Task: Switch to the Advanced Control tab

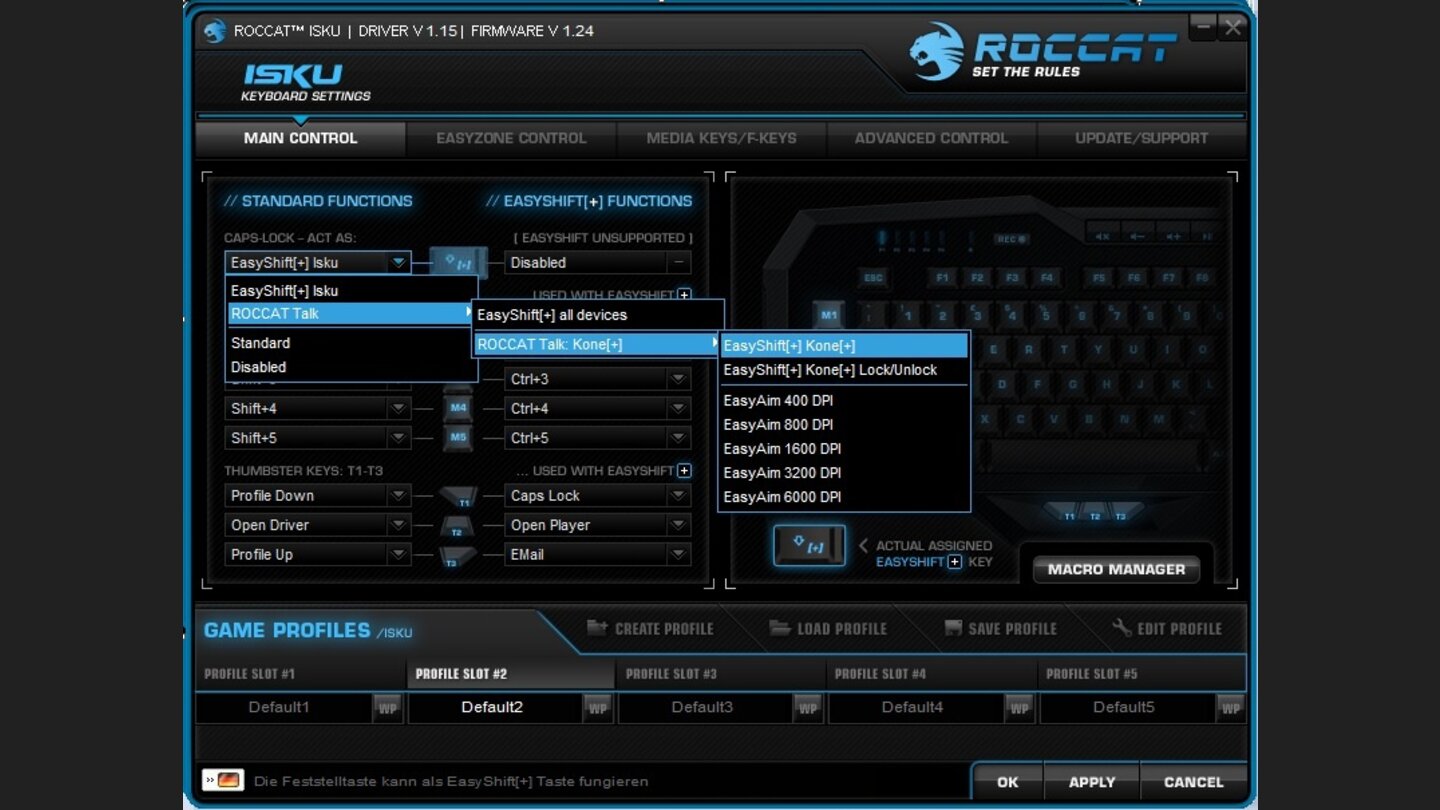Action: coord(931,138)
